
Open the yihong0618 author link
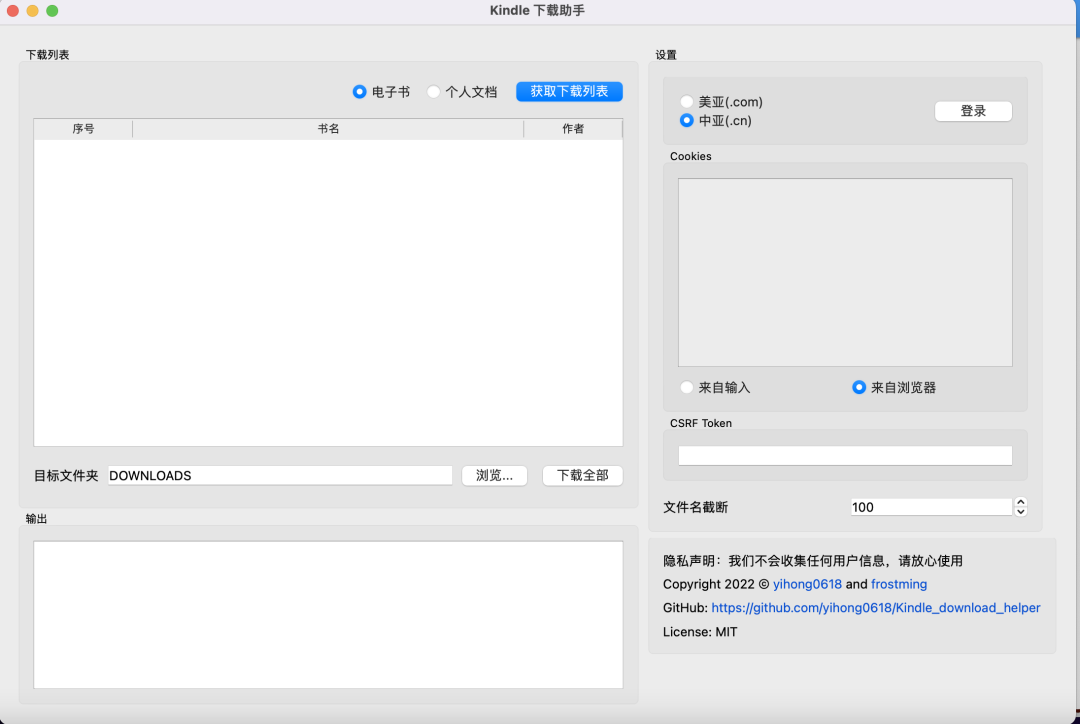807,584
